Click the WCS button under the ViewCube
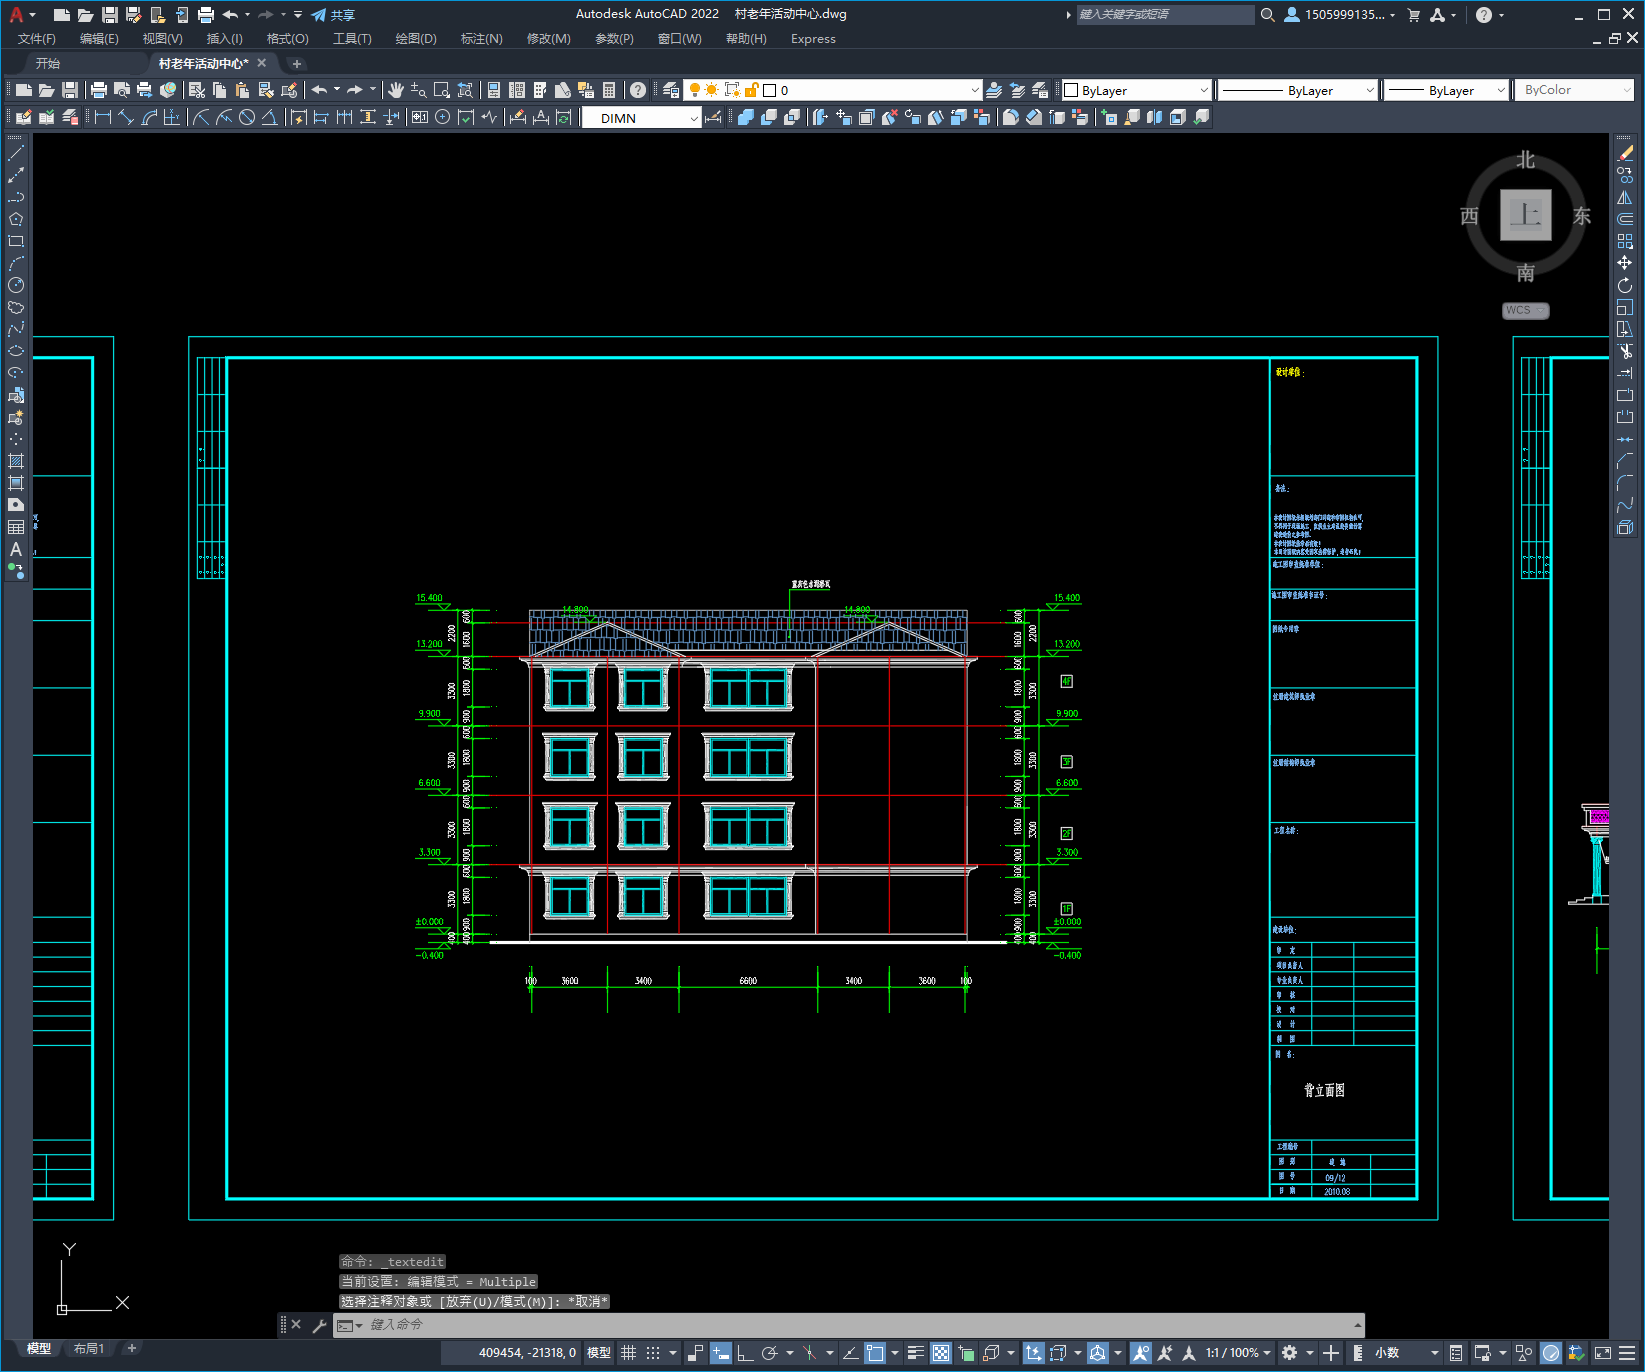Image resolution: width=1645 pixels, height=1372 pixels. click(x=1525, y=310)
